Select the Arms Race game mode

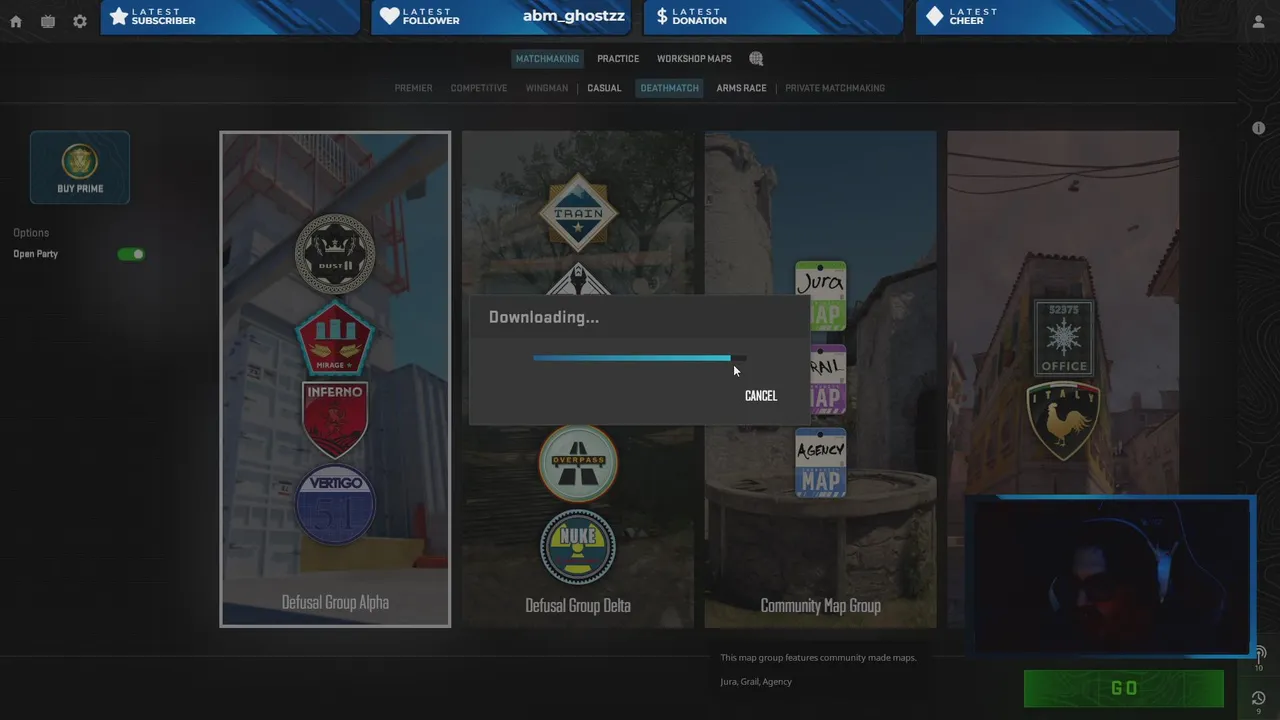(x=741, y=88)
